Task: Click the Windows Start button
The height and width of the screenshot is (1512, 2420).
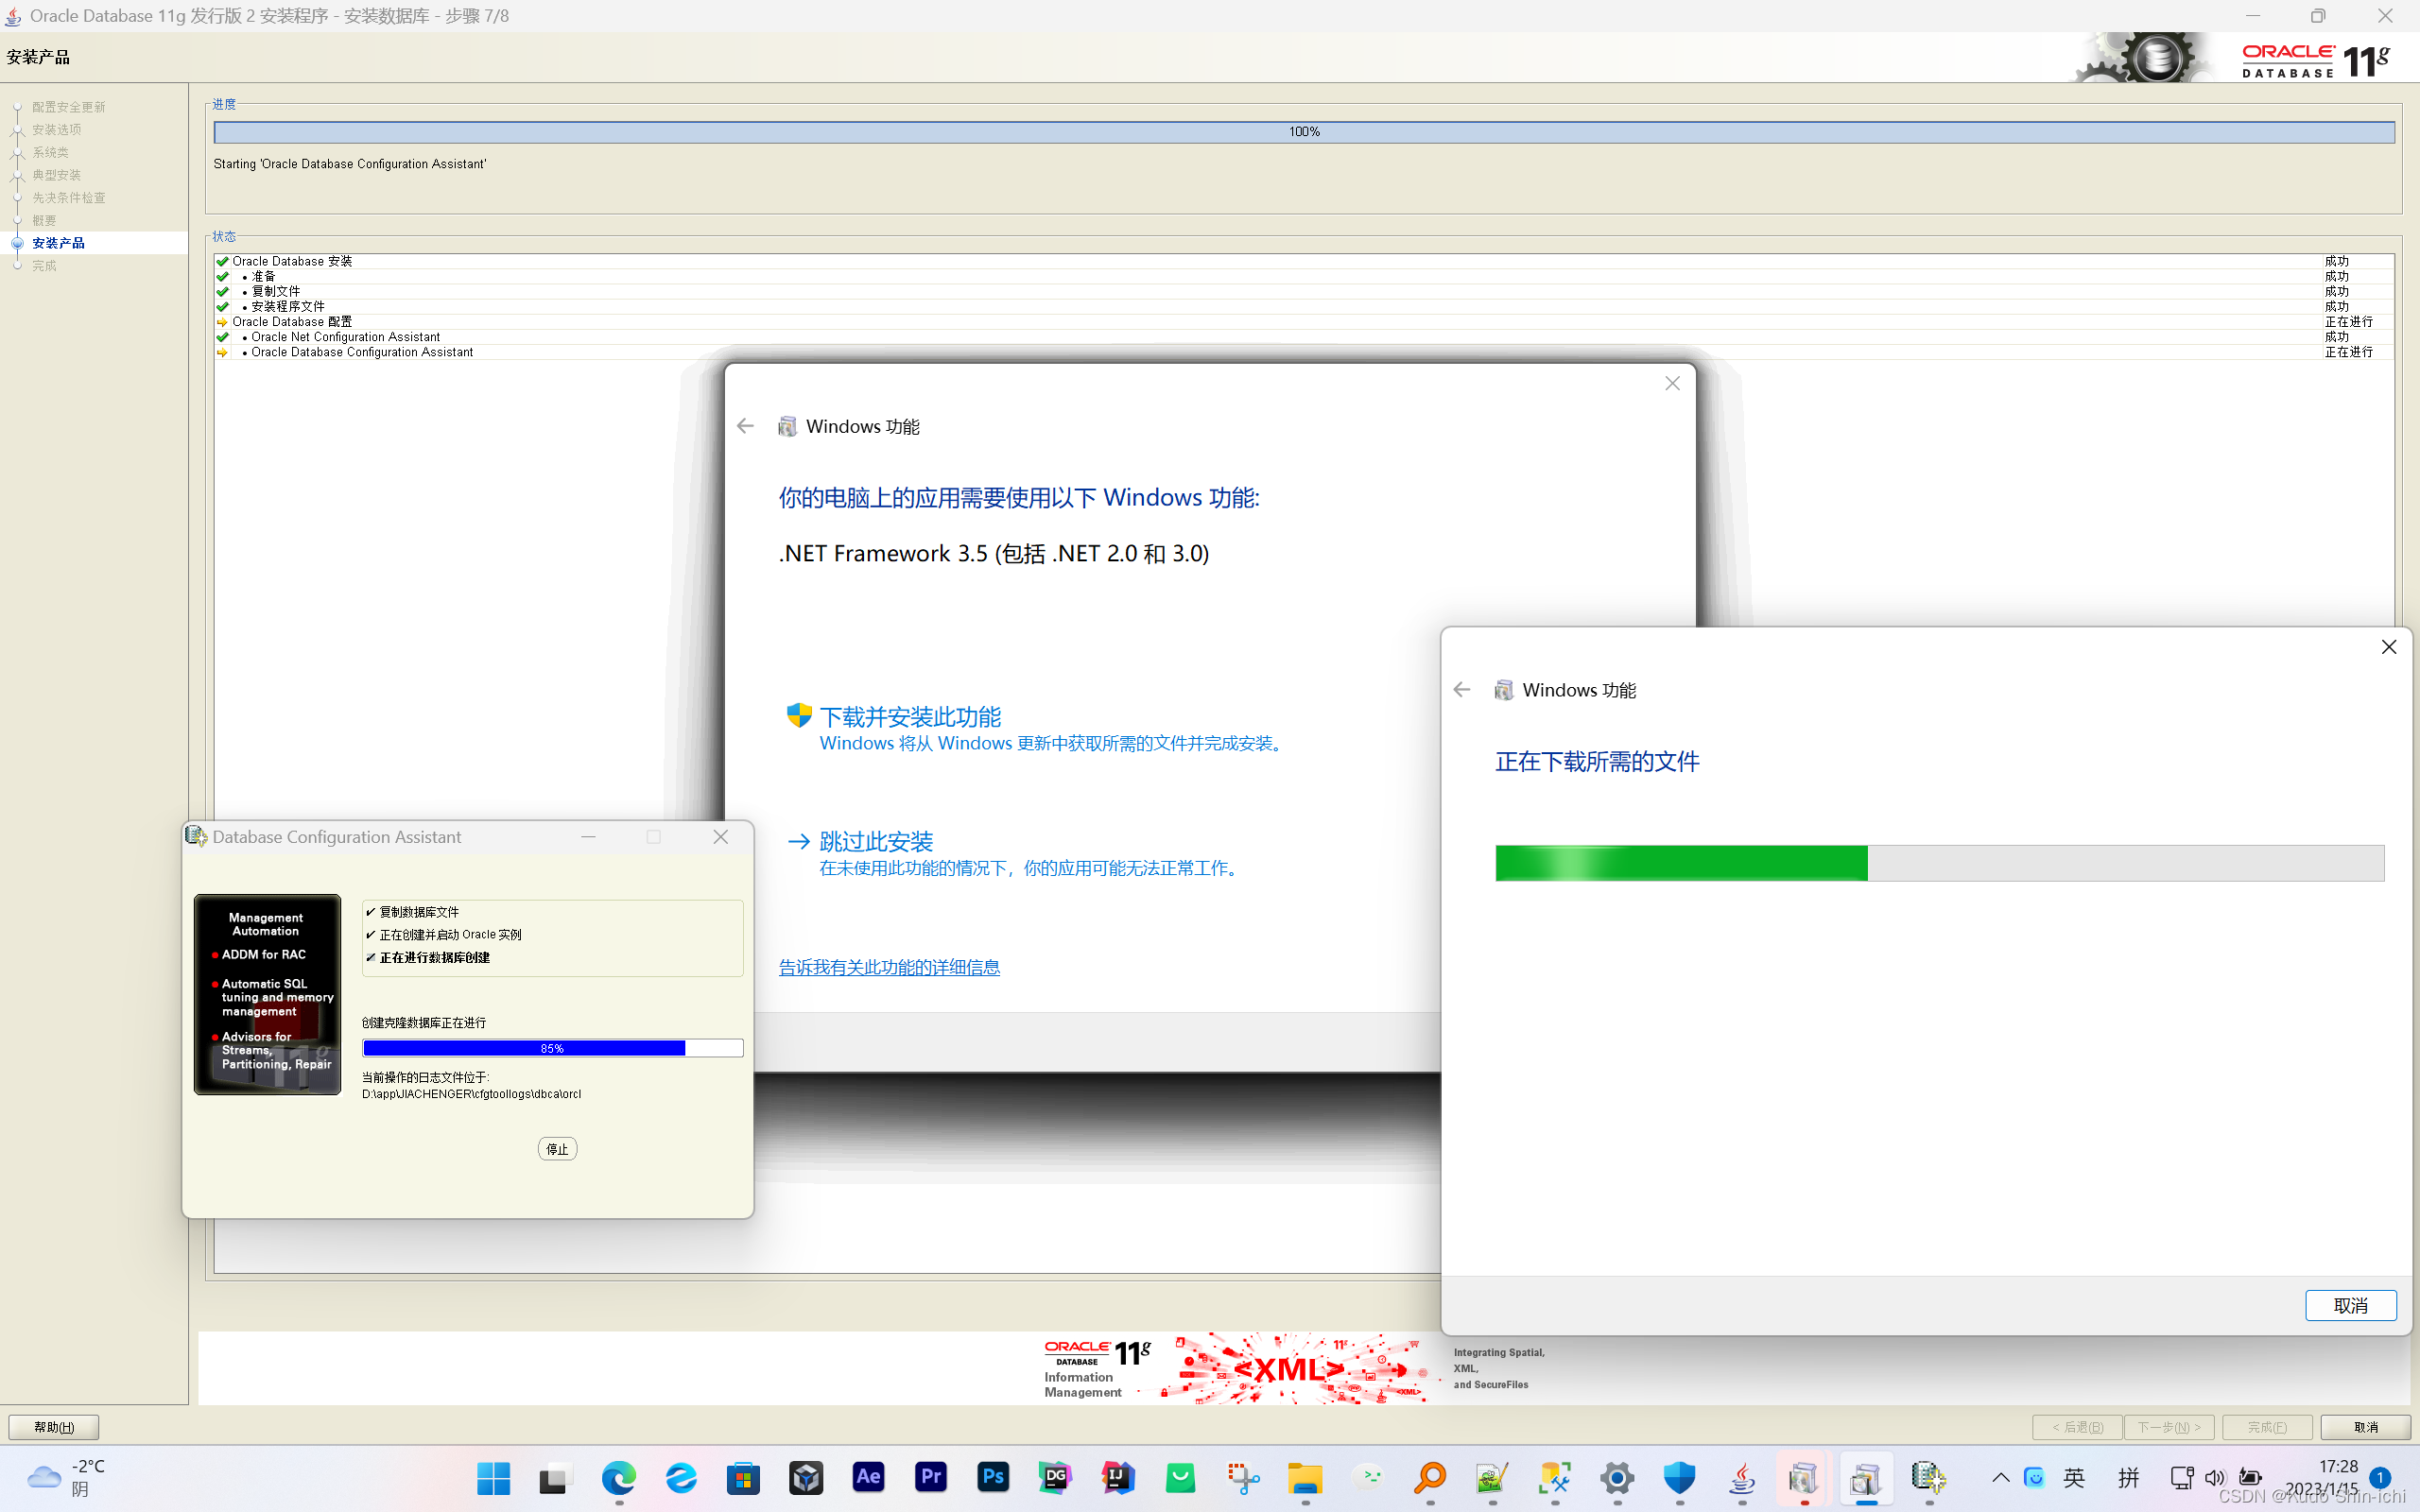Action: click(493, 1477)
